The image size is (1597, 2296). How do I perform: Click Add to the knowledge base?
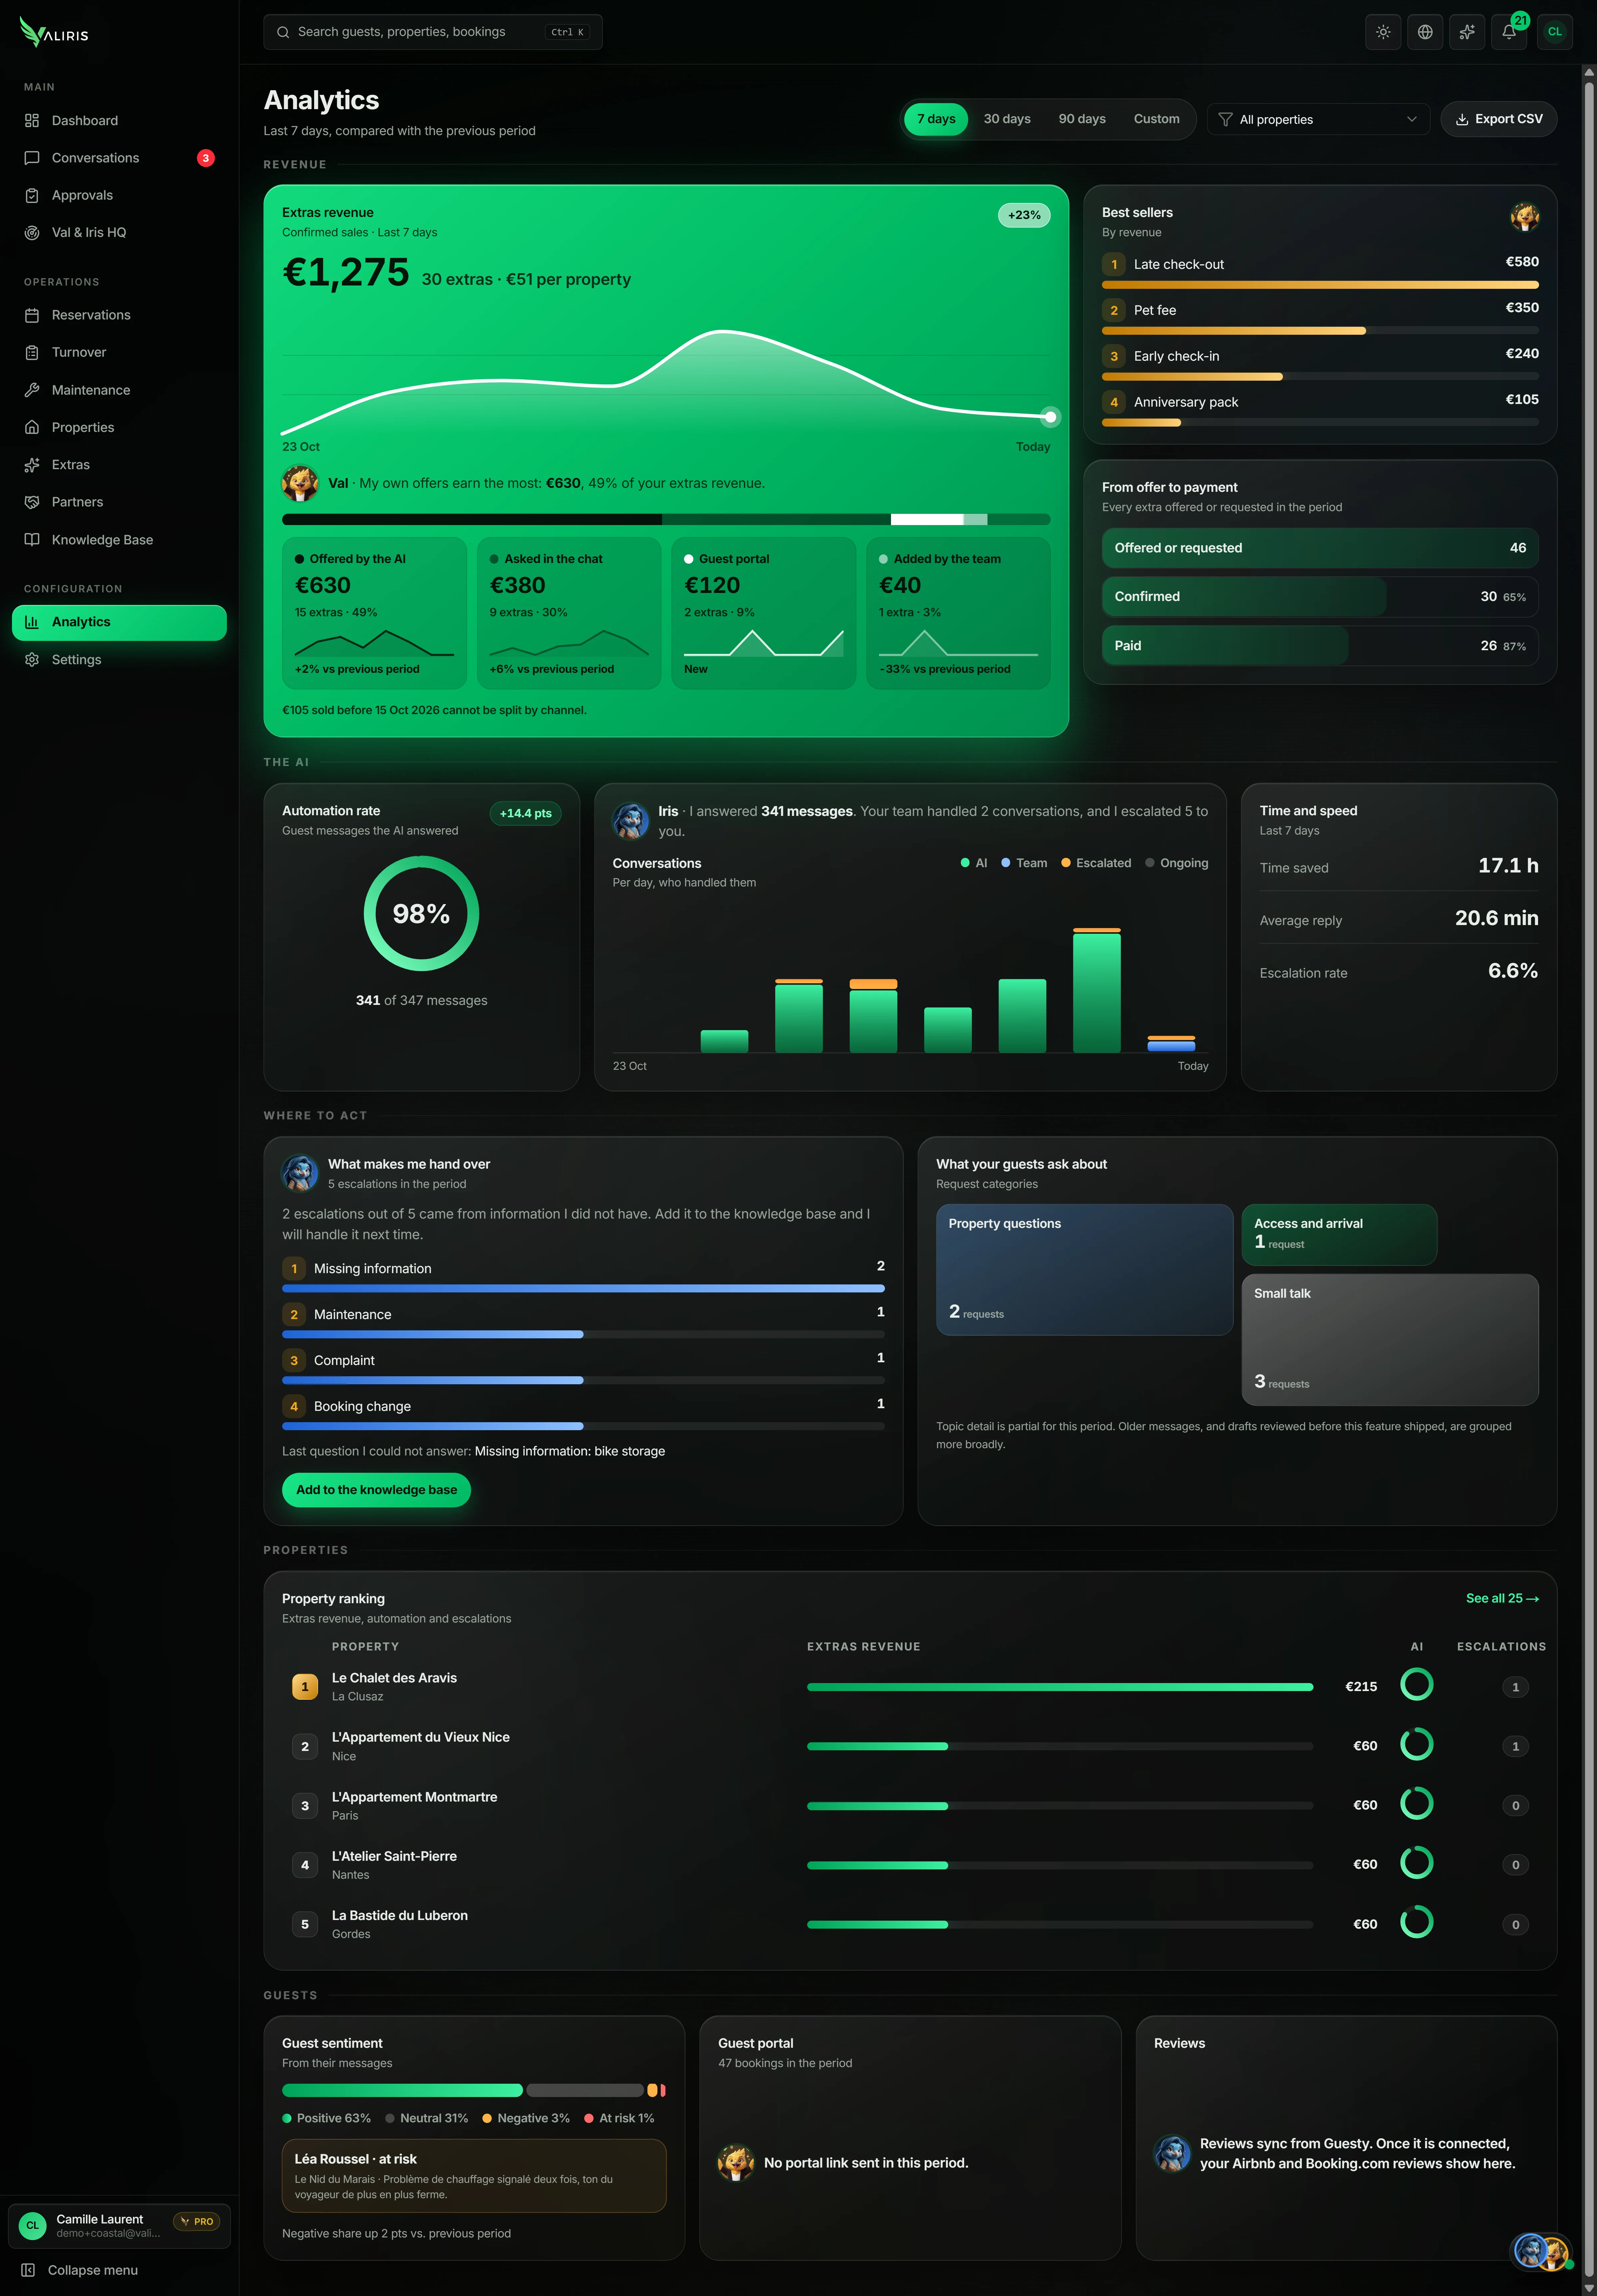376,1490
